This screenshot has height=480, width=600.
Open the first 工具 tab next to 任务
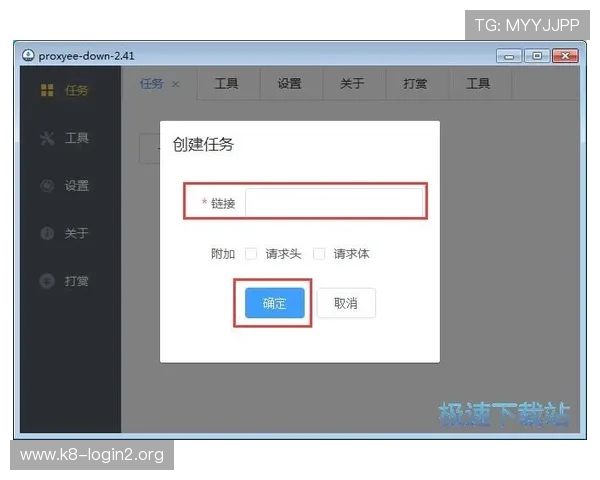pyautogui.click(x=229, y=84)
